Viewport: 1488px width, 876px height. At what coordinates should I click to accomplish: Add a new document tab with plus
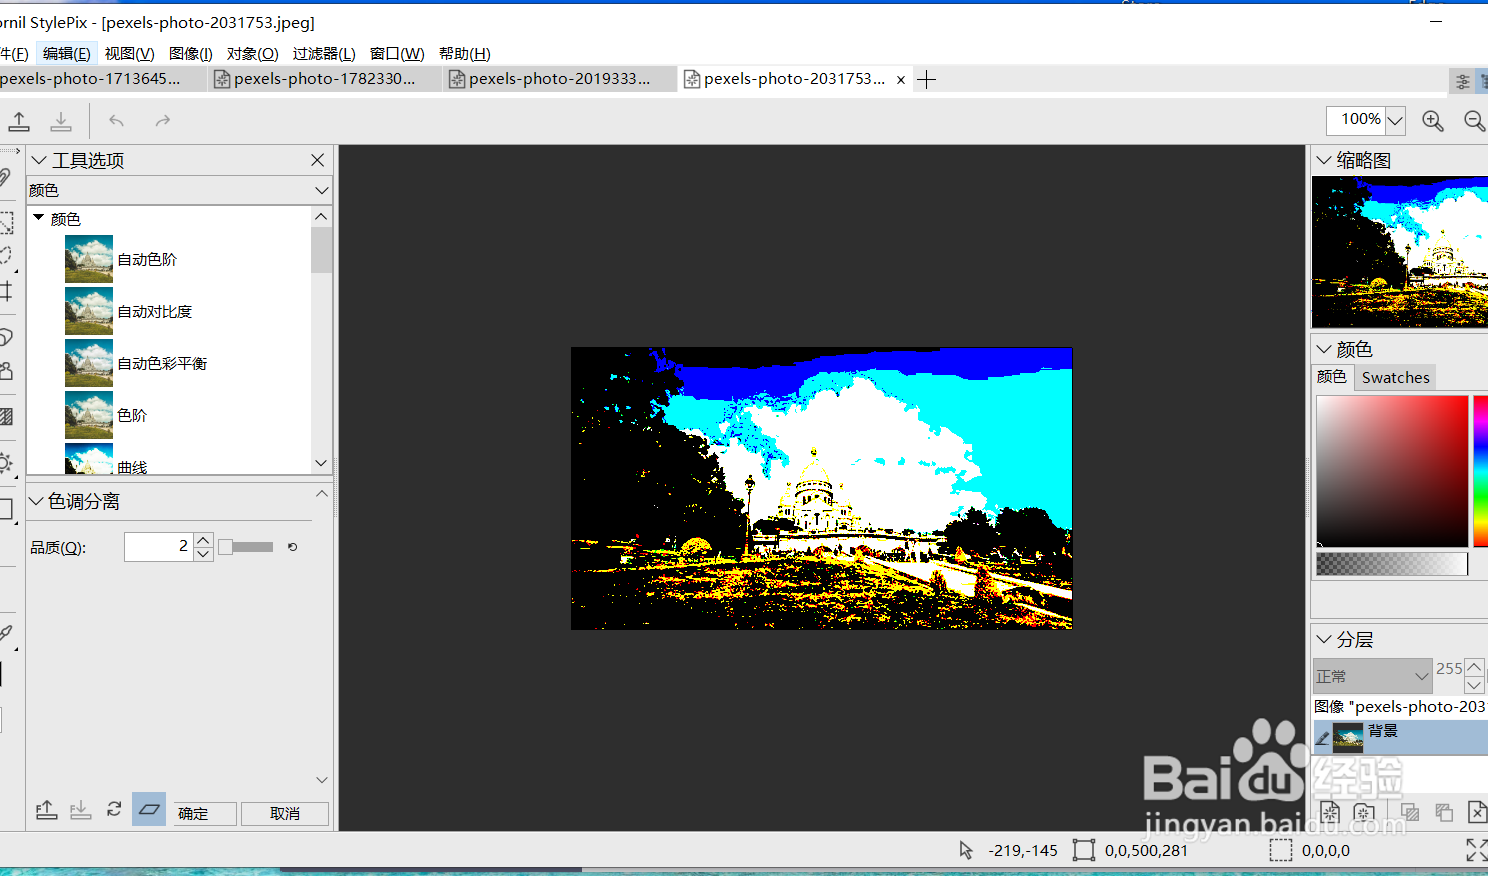coord(927,80)
